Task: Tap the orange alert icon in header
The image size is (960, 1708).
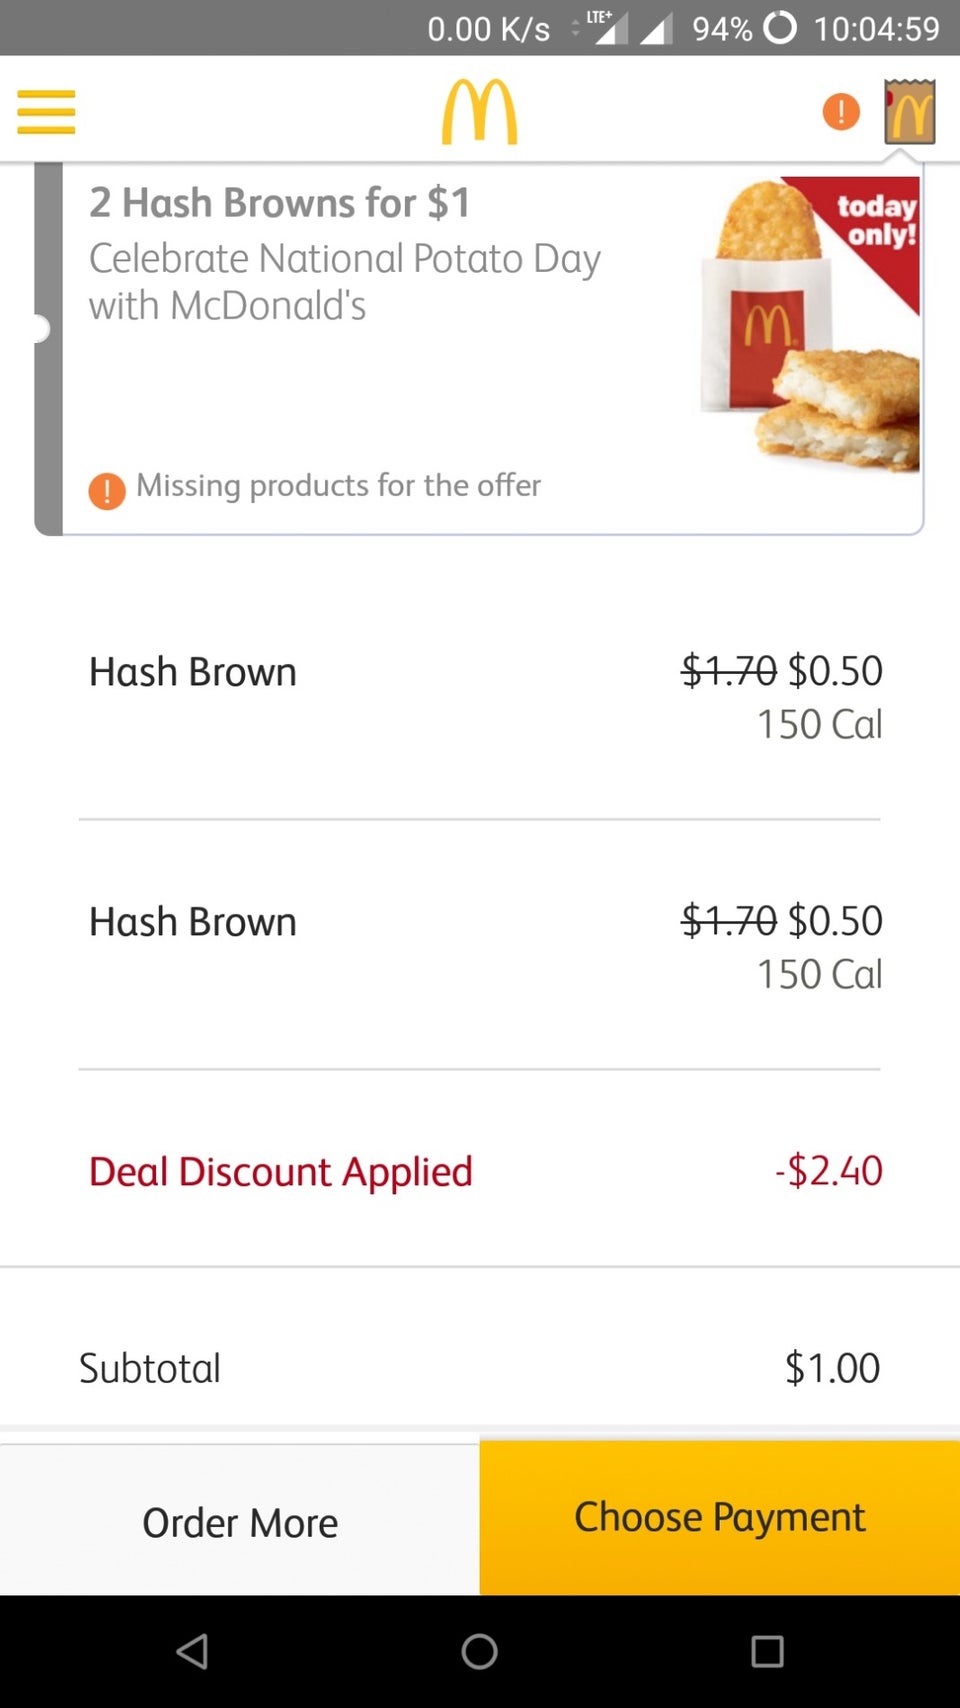Action: pyautogui.click(x=841, y=111)
